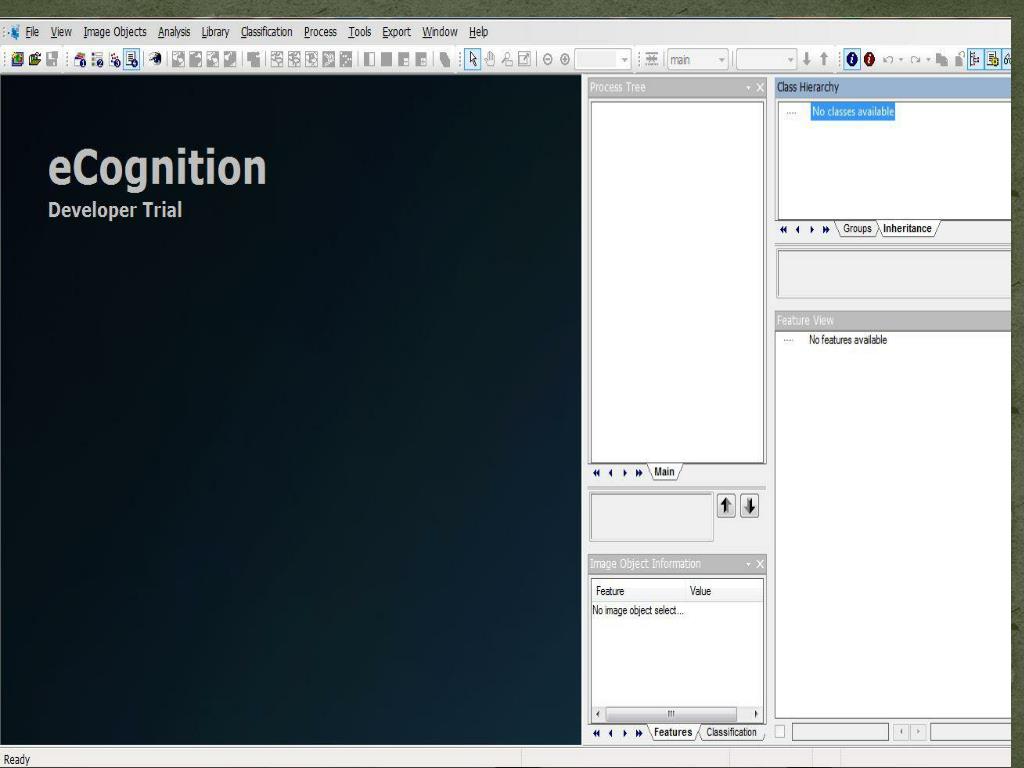Switch to the Classification tab
This screenshot has width=1024, height=768.
(731, 732)
